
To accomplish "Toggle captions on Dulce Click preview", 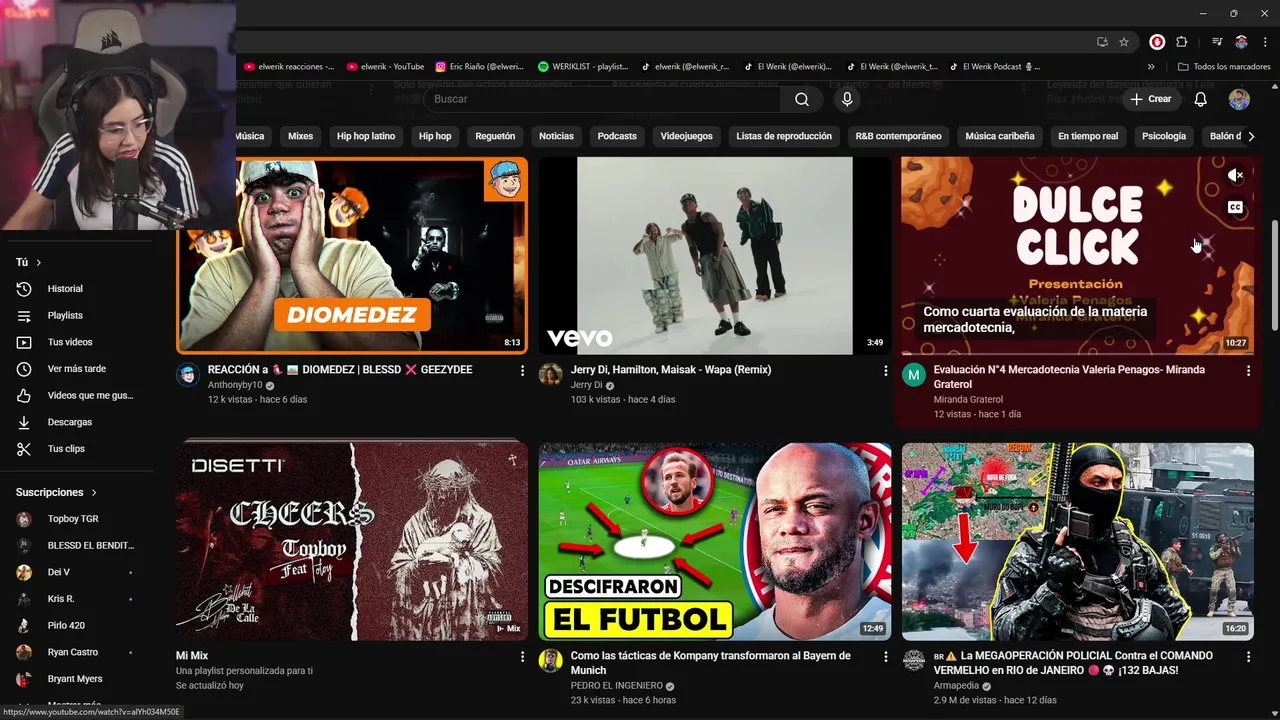I will (1235, 208).
